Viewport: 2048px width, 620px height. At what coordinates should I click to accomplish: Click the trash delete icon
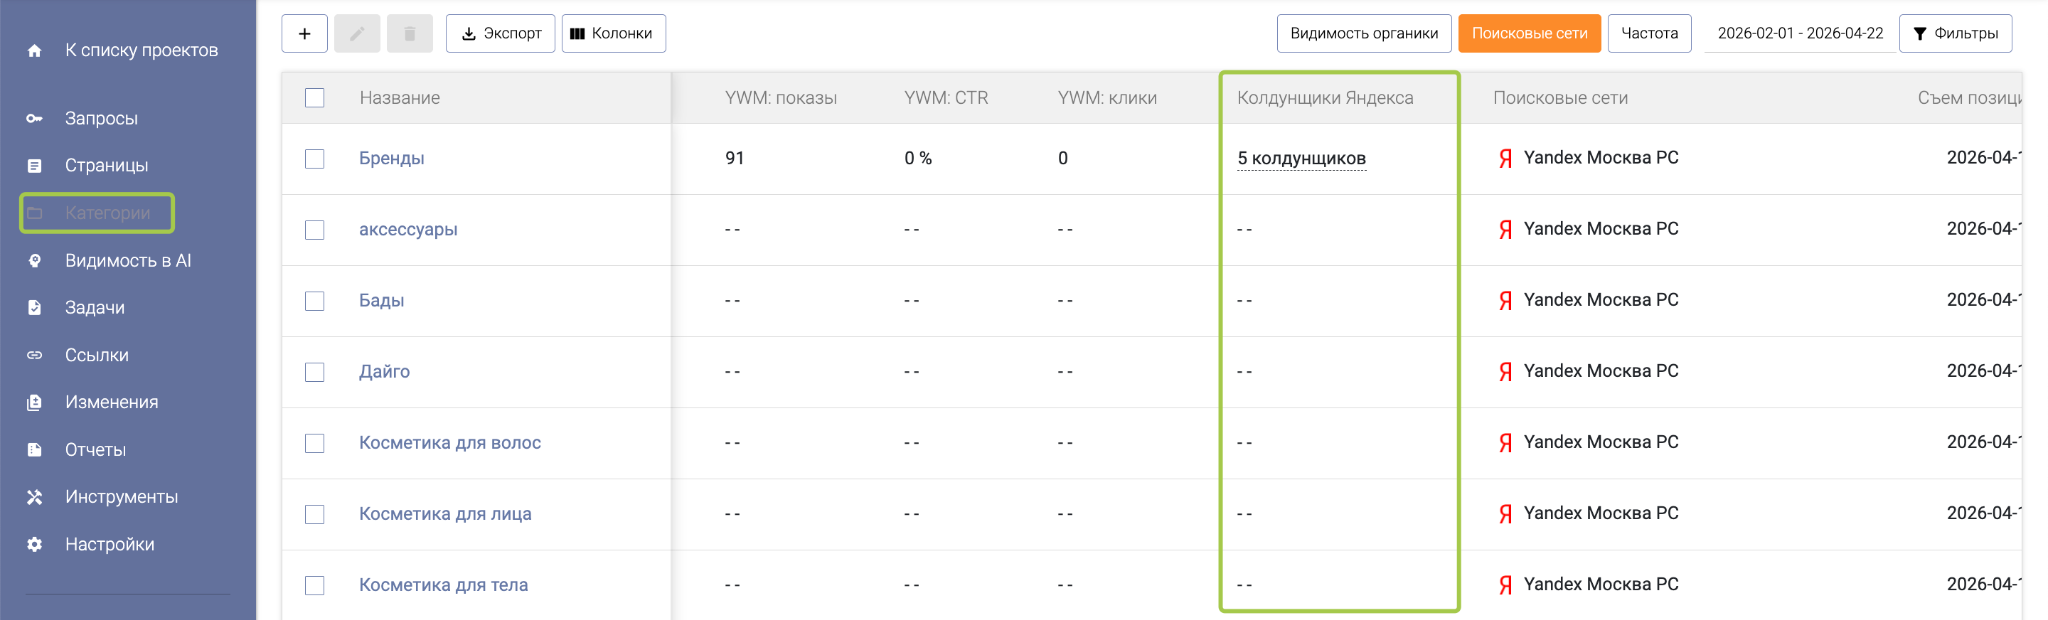pos(409,34)
